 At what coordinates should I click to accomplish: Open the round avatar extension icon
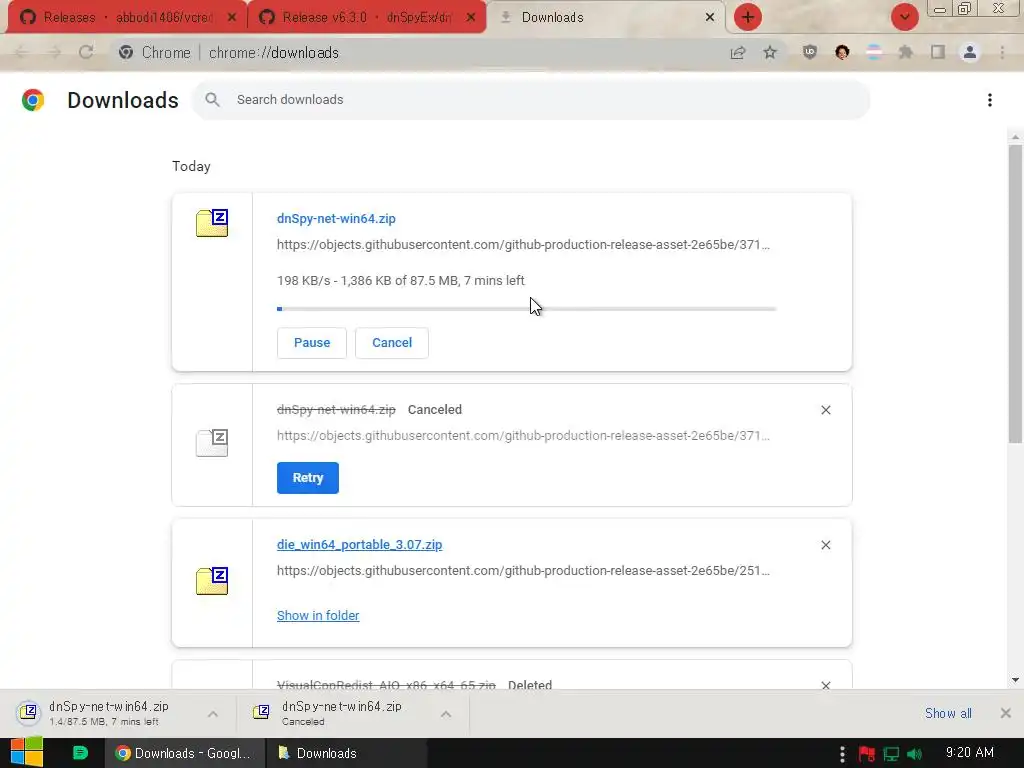pyautogui.click(x=842, y=52)
